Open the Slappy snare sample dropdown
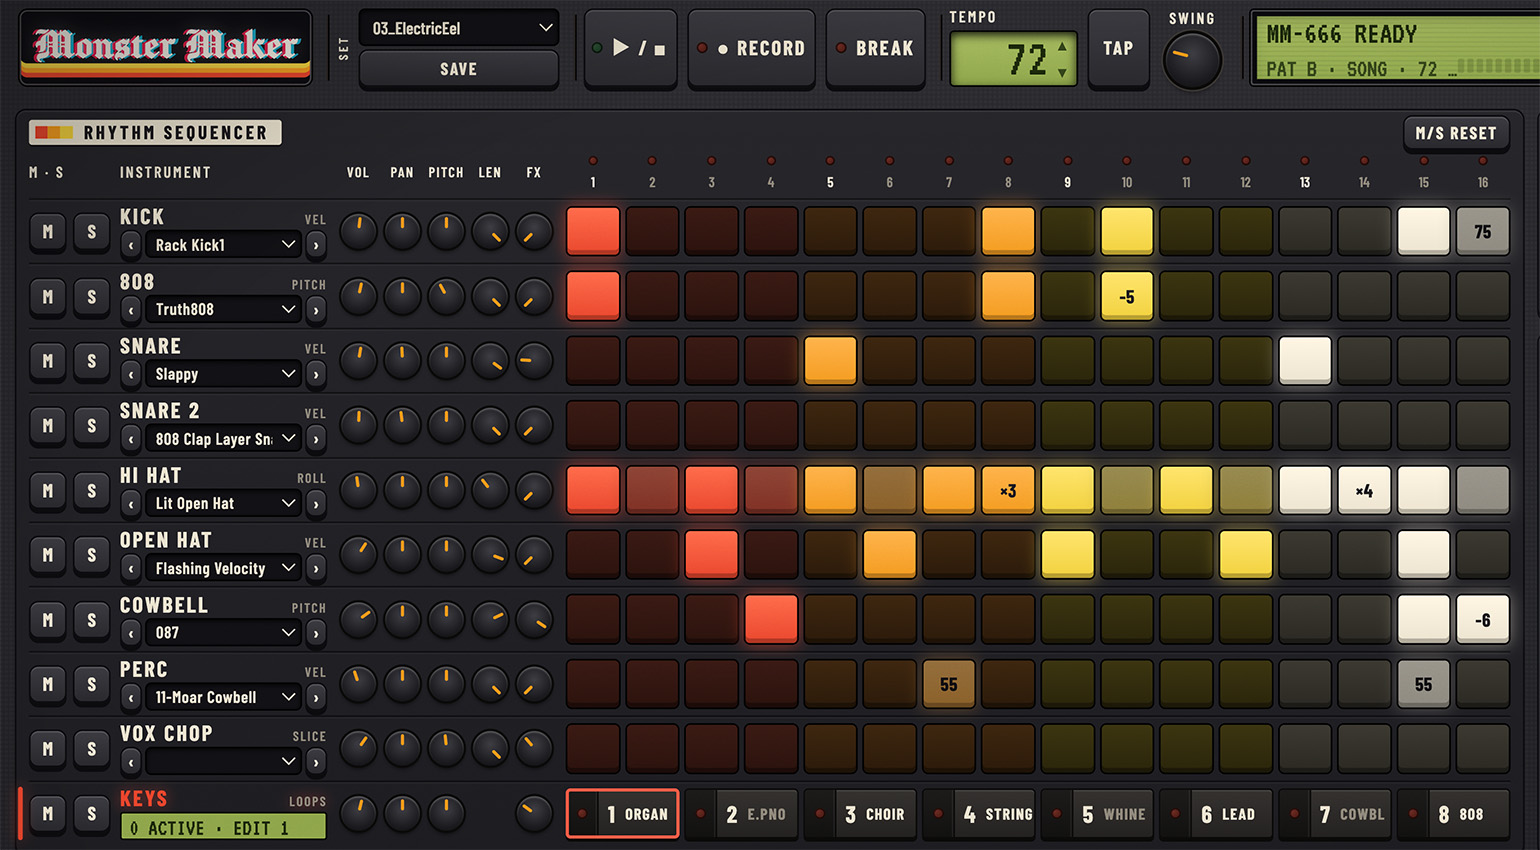The width and height of the screenshot is (1540, 850). point(223,374)
